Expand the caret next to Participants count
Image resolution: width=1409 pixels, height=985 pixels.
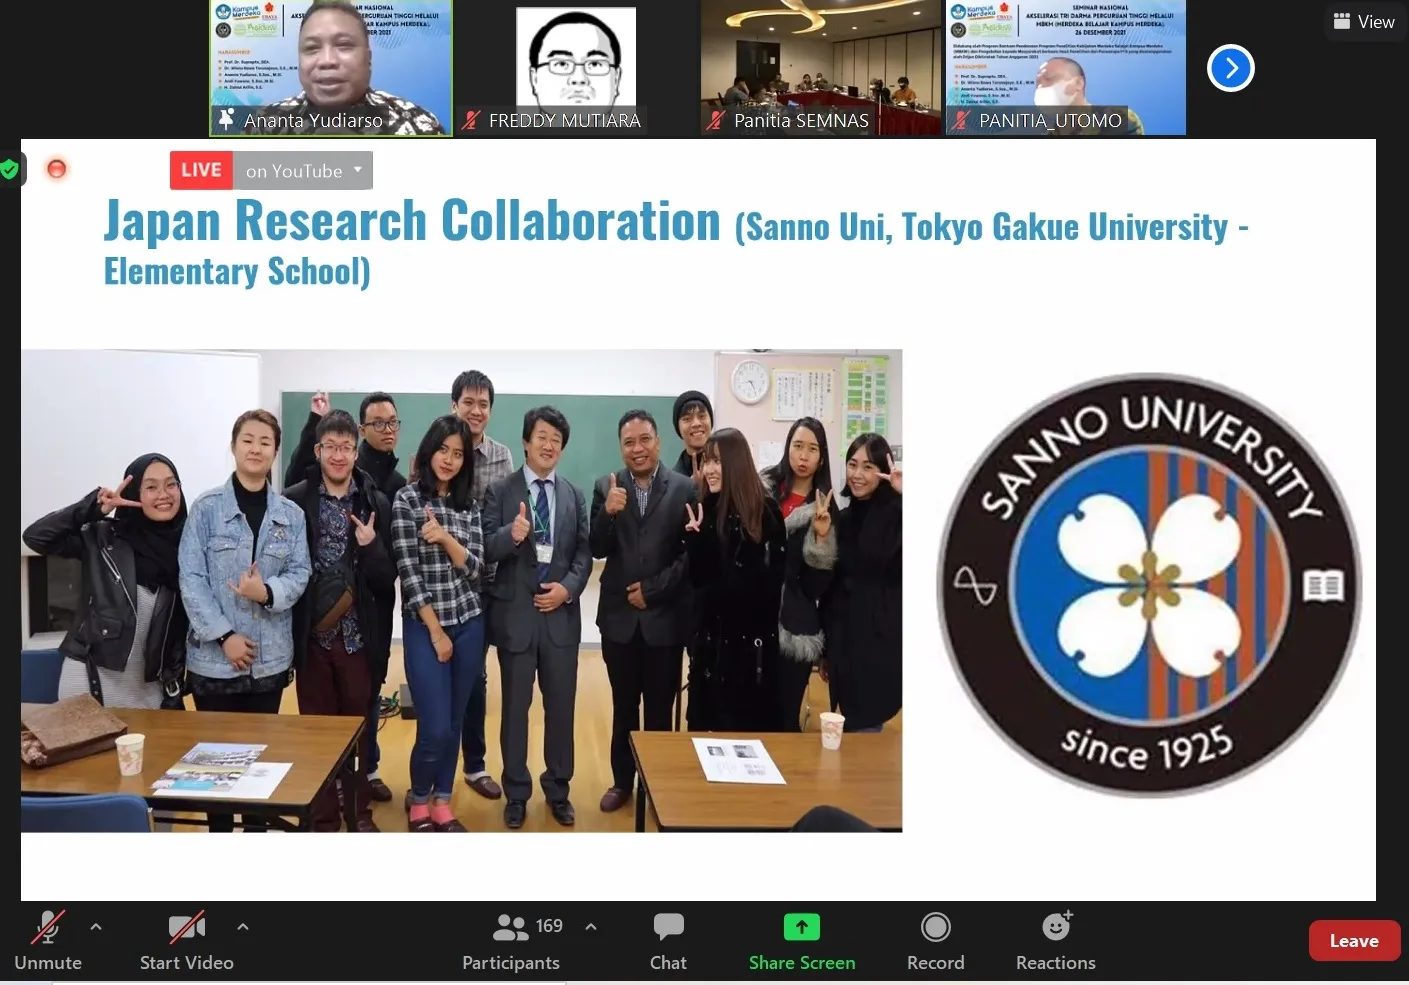click(591, 927)
